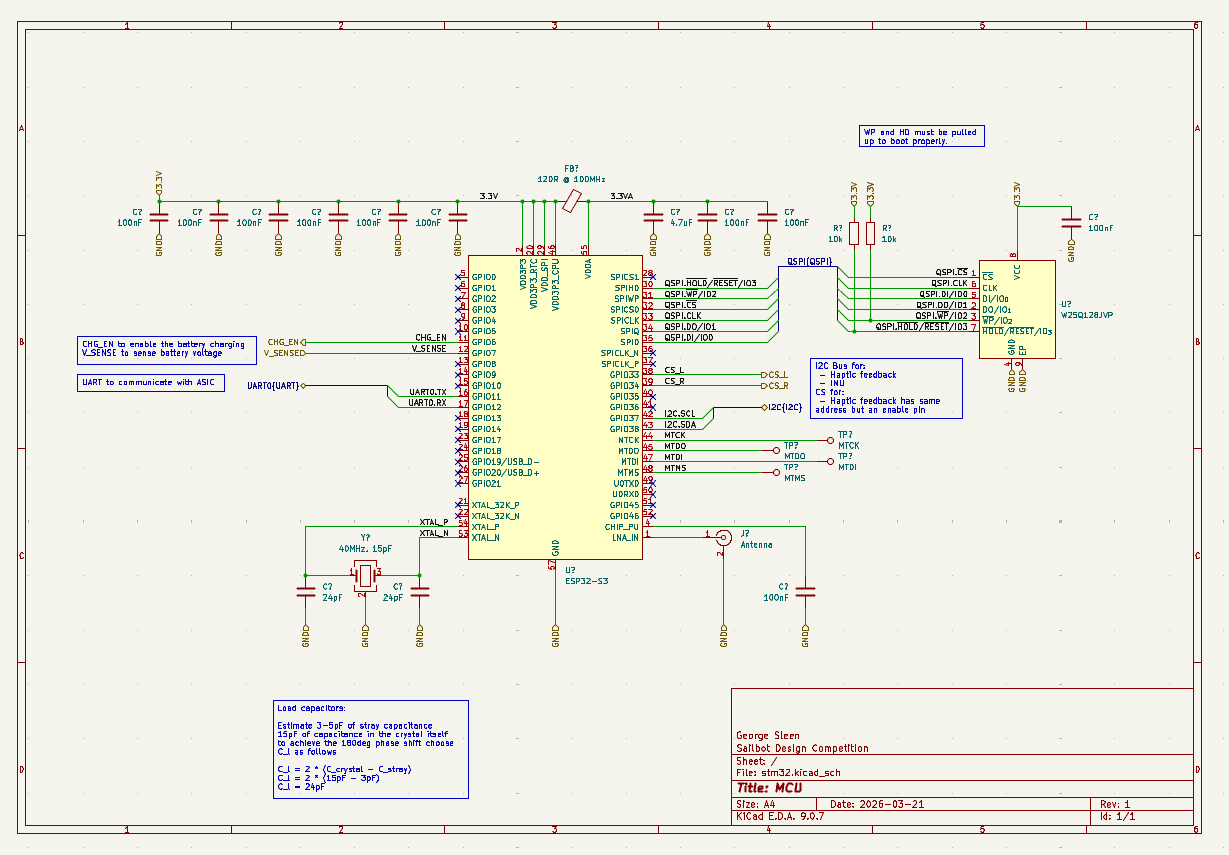Click the 'File: stm32.kicad_sch' field

coord(788,772)
